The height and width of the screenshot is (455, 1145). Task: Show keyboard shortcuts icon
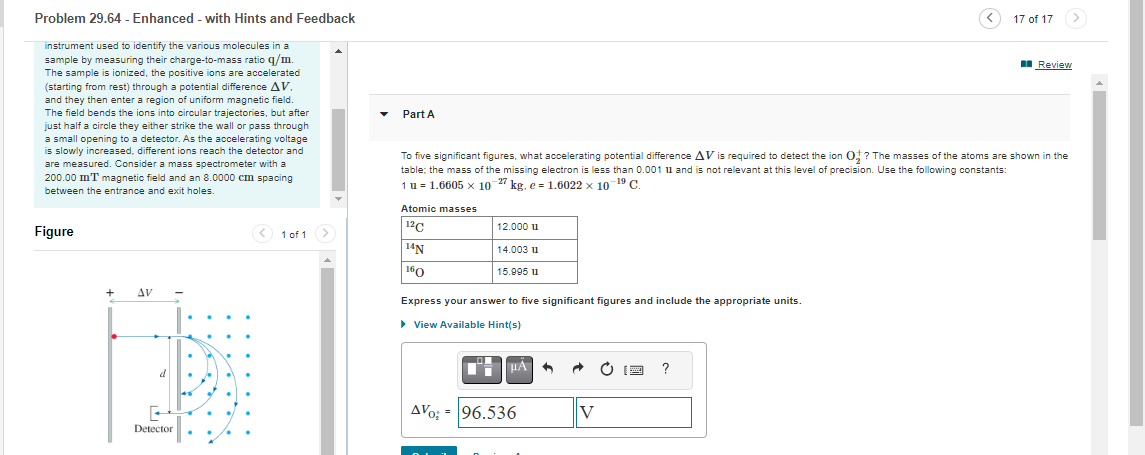pos(635,370)
